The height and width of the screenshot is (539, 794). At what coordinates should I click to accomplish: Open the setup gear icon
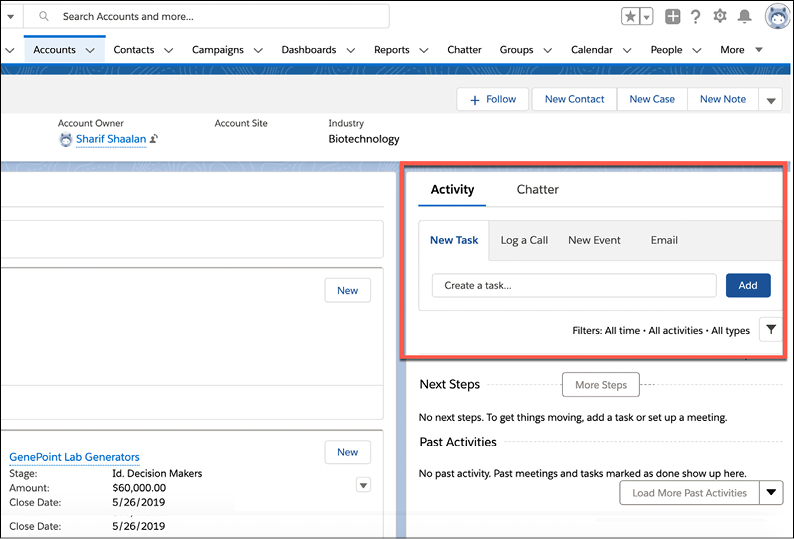pos(720,16)
